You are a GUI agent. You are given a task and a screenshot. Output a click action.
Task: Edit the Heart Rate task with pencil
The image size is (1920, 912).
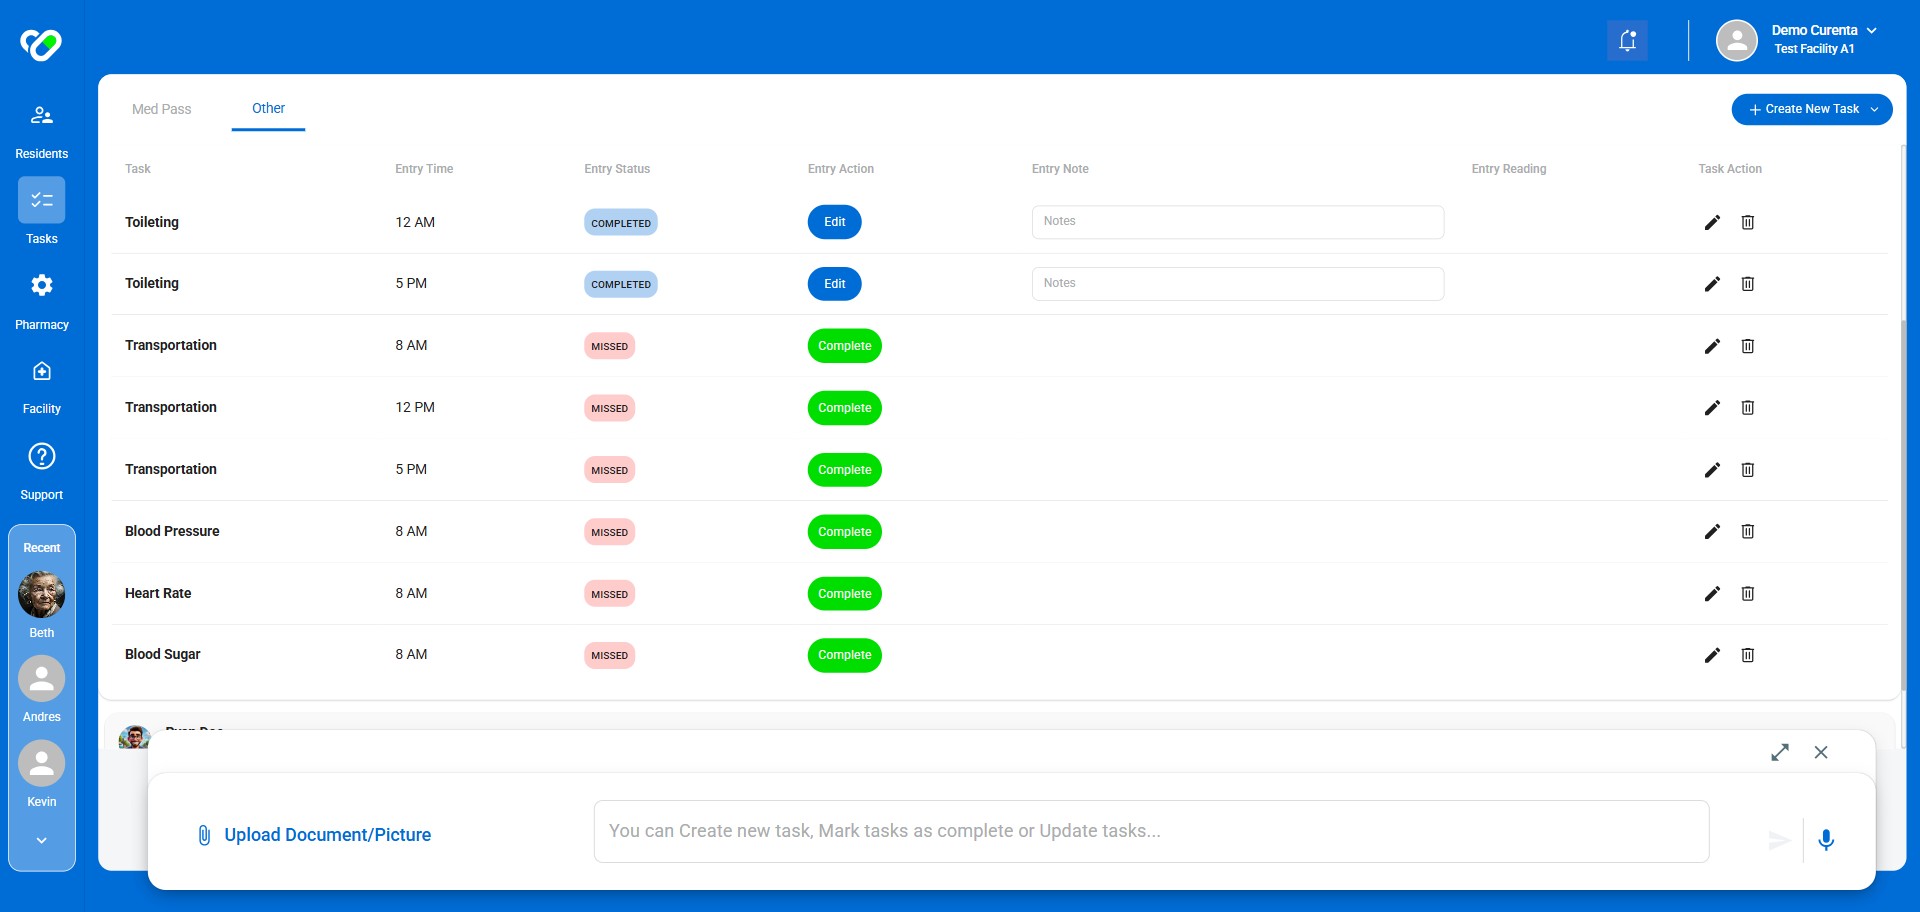[x=1712, y=593]
